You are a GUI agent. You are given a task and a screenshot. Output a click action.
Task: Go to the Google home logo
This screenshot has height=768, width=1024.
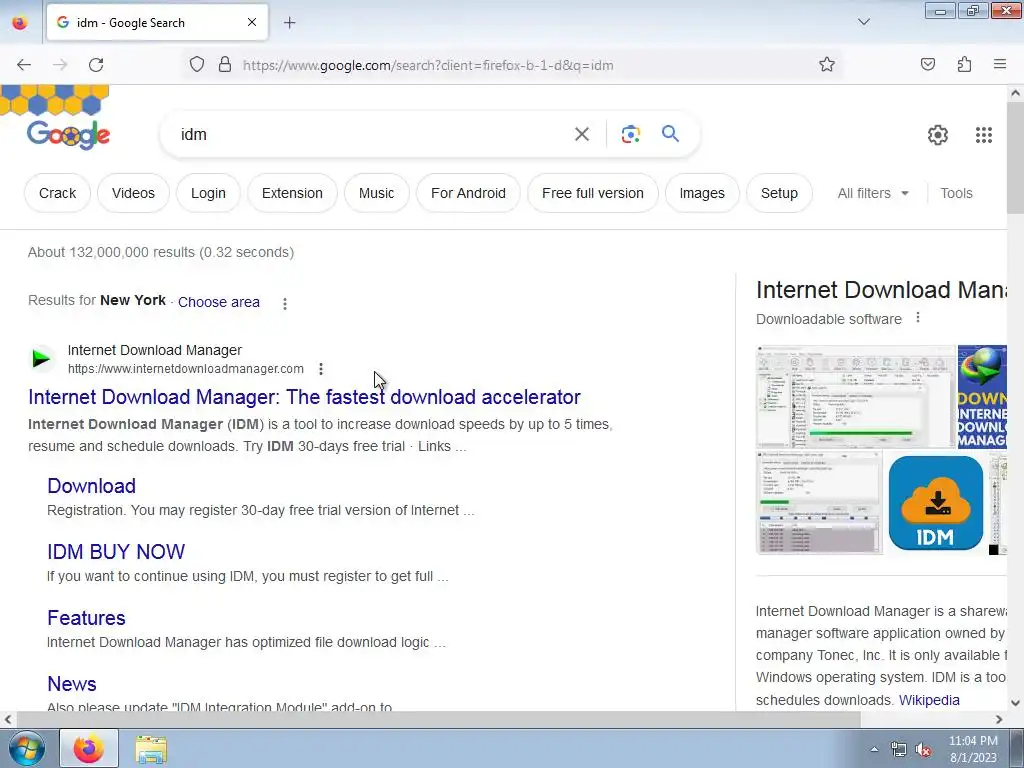pyautogui.click(x=68, y=135)
